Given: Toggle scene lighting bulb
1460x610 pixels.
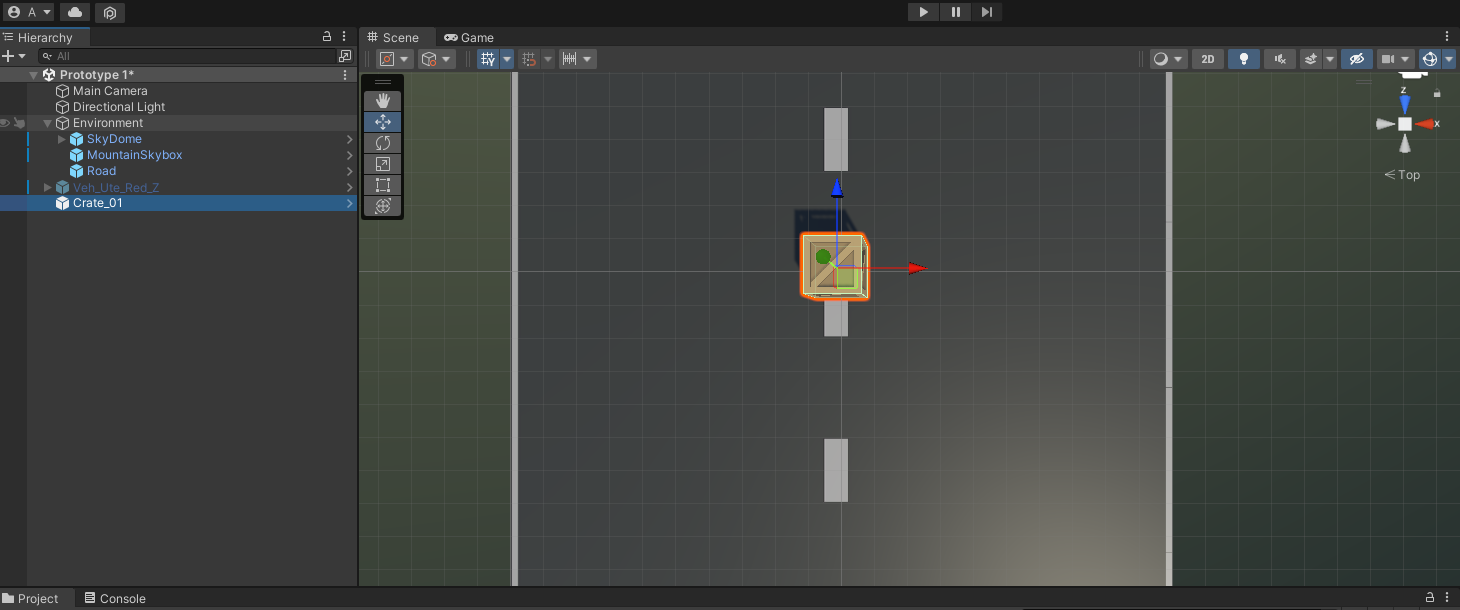Looking at the screenshot, I should [1243, 59].
